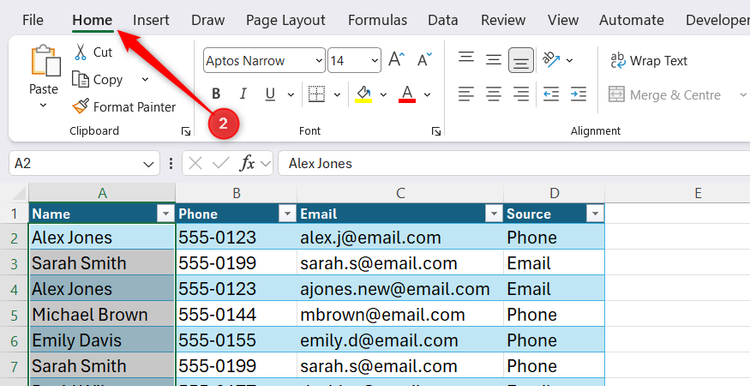Switch to the Review tab
Viewport: 750px width, 386px height.
click(503, 20)
